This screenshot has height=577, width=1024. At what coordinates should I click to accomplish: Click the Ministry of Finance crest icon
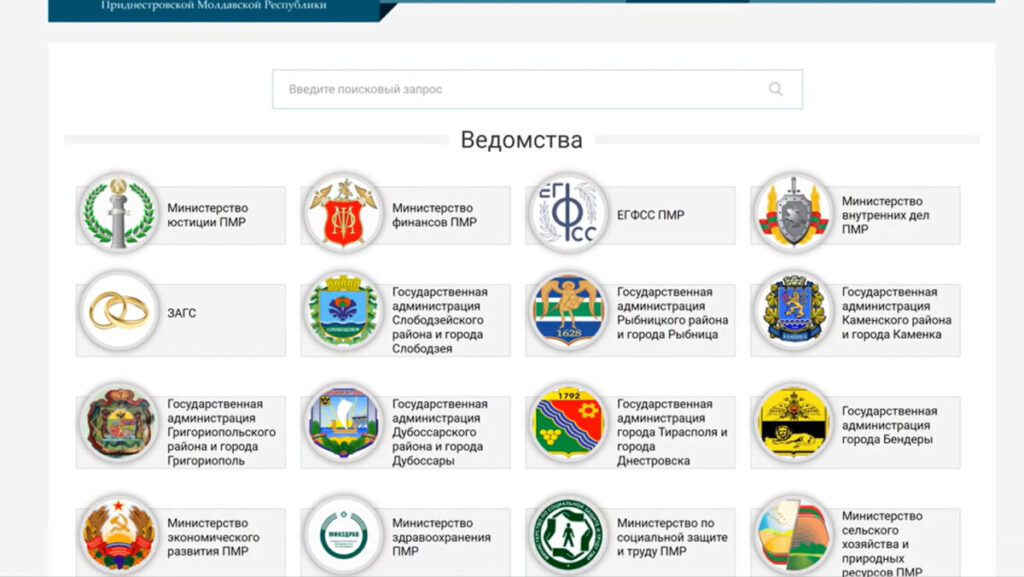click(x=341, y=214)
